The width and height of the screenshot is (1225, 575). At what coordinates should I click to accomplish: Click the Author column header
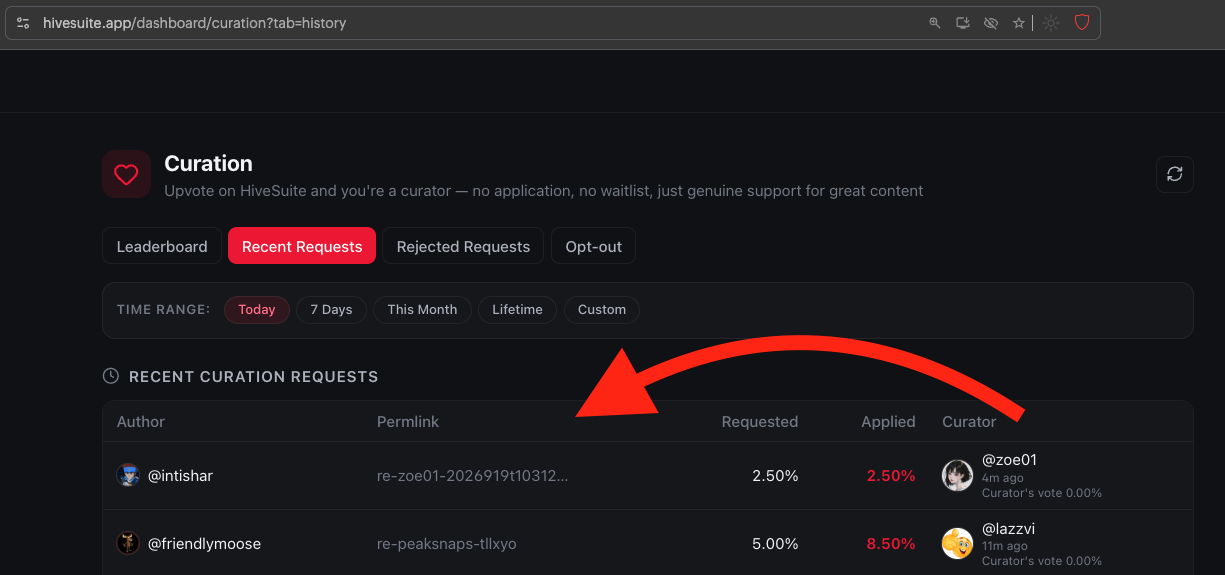point(141,422)
